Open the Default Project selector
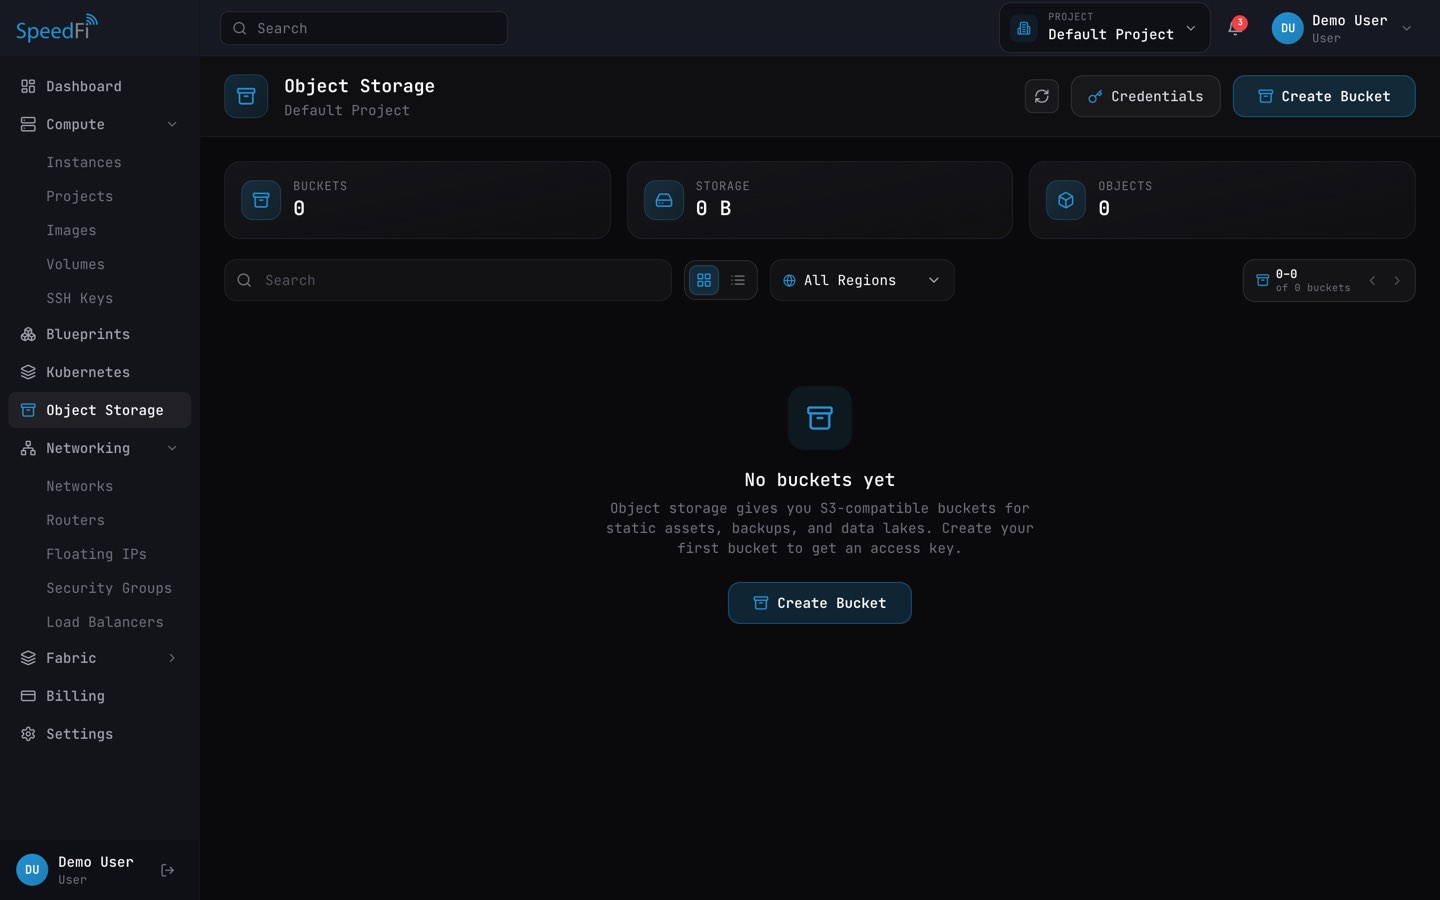1440x900 pixels. 1104,28
